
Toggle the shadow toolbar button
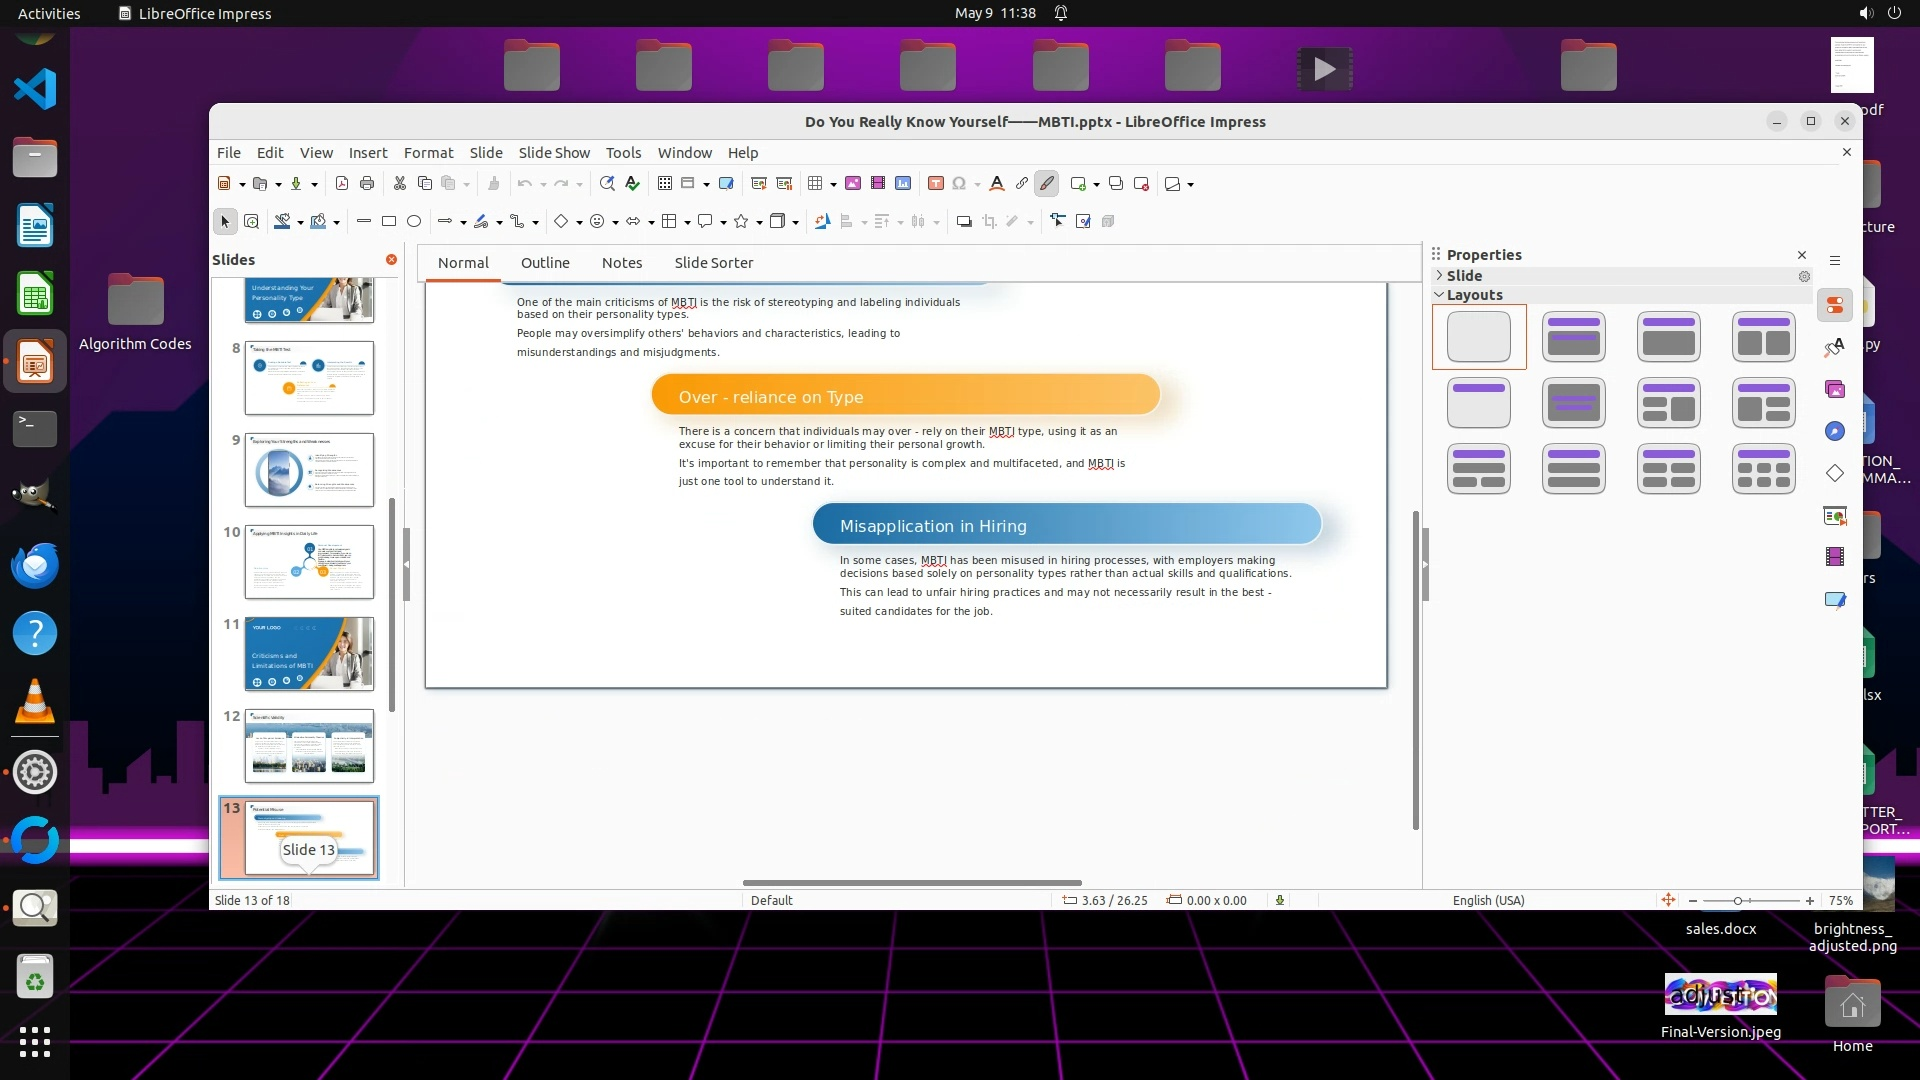click(964, 222)
